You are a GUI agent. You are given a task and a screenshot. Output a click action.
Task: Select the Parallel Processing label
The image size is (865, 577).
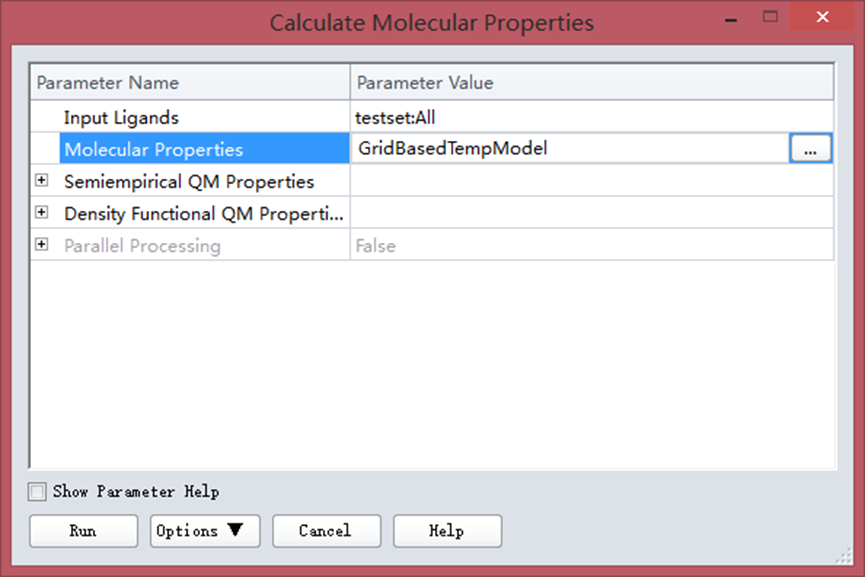(x=142, y=245)
